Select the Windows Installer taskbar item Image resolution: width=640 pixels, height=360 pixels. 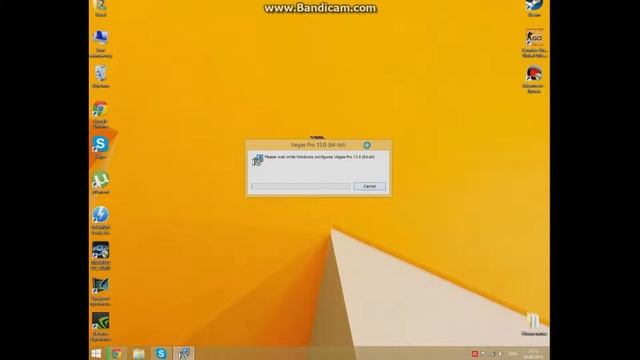click(184, 353)
